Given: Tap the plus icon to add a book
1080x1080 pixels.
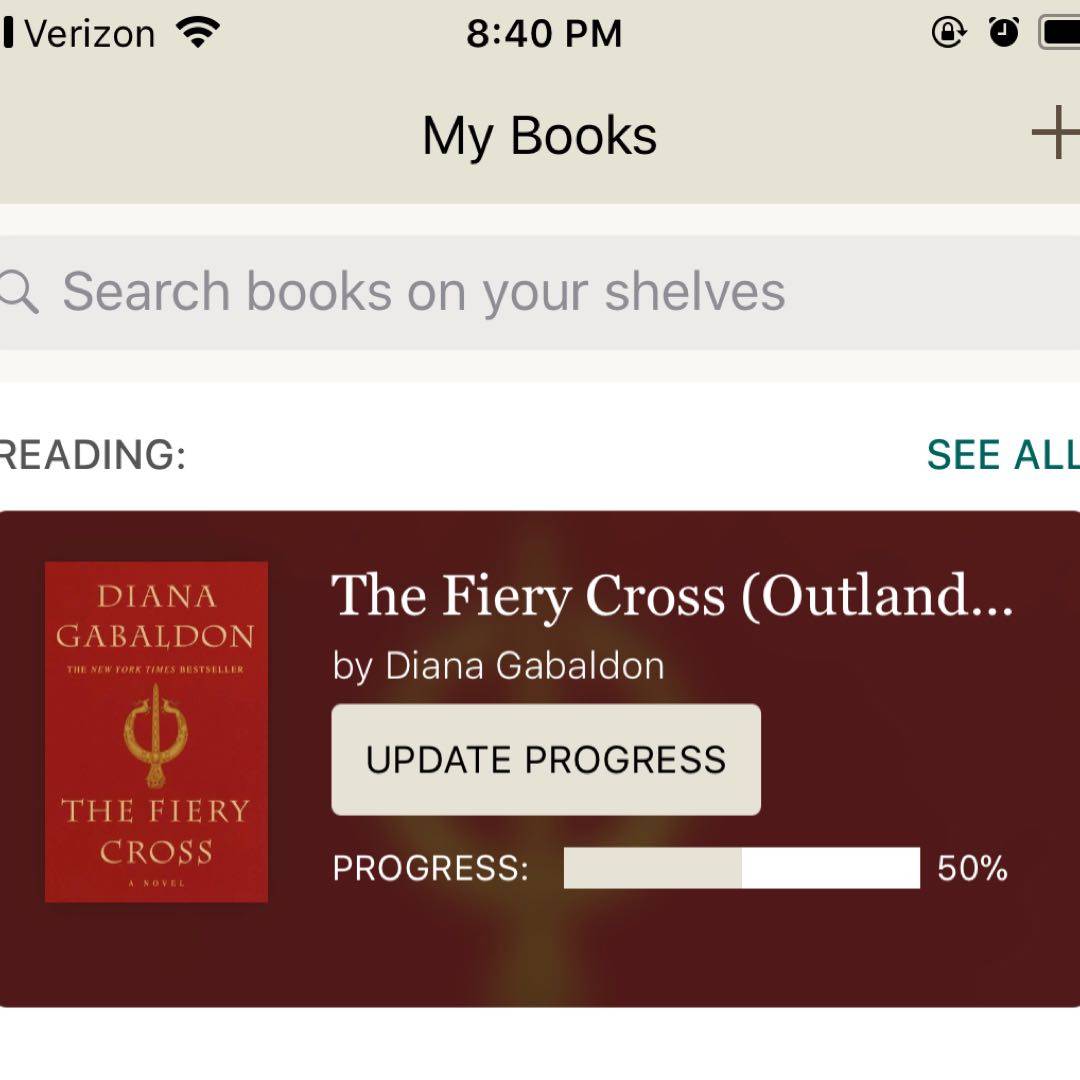Looking at the screenshot, I should coord(1055,133).
